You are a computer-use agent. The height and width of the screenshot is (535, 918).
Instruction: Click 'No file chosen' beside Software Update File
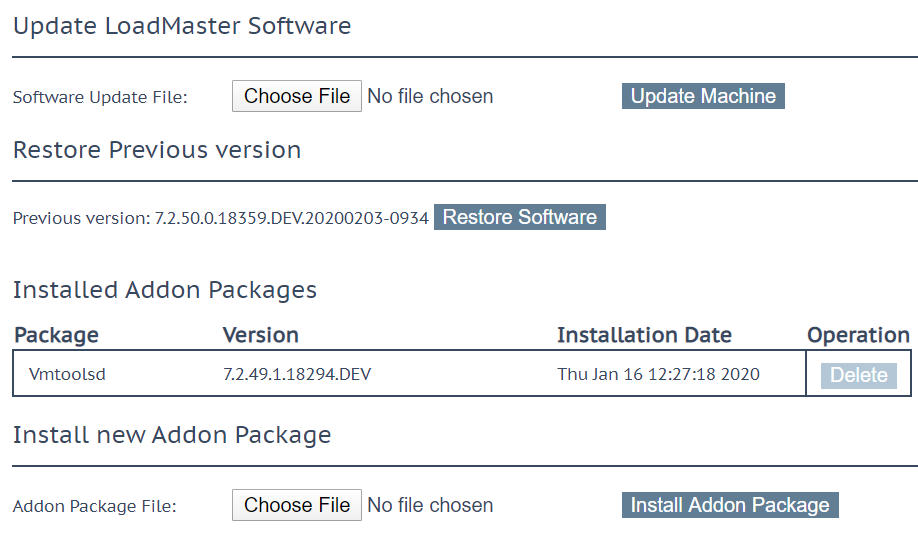click(430, 96)
